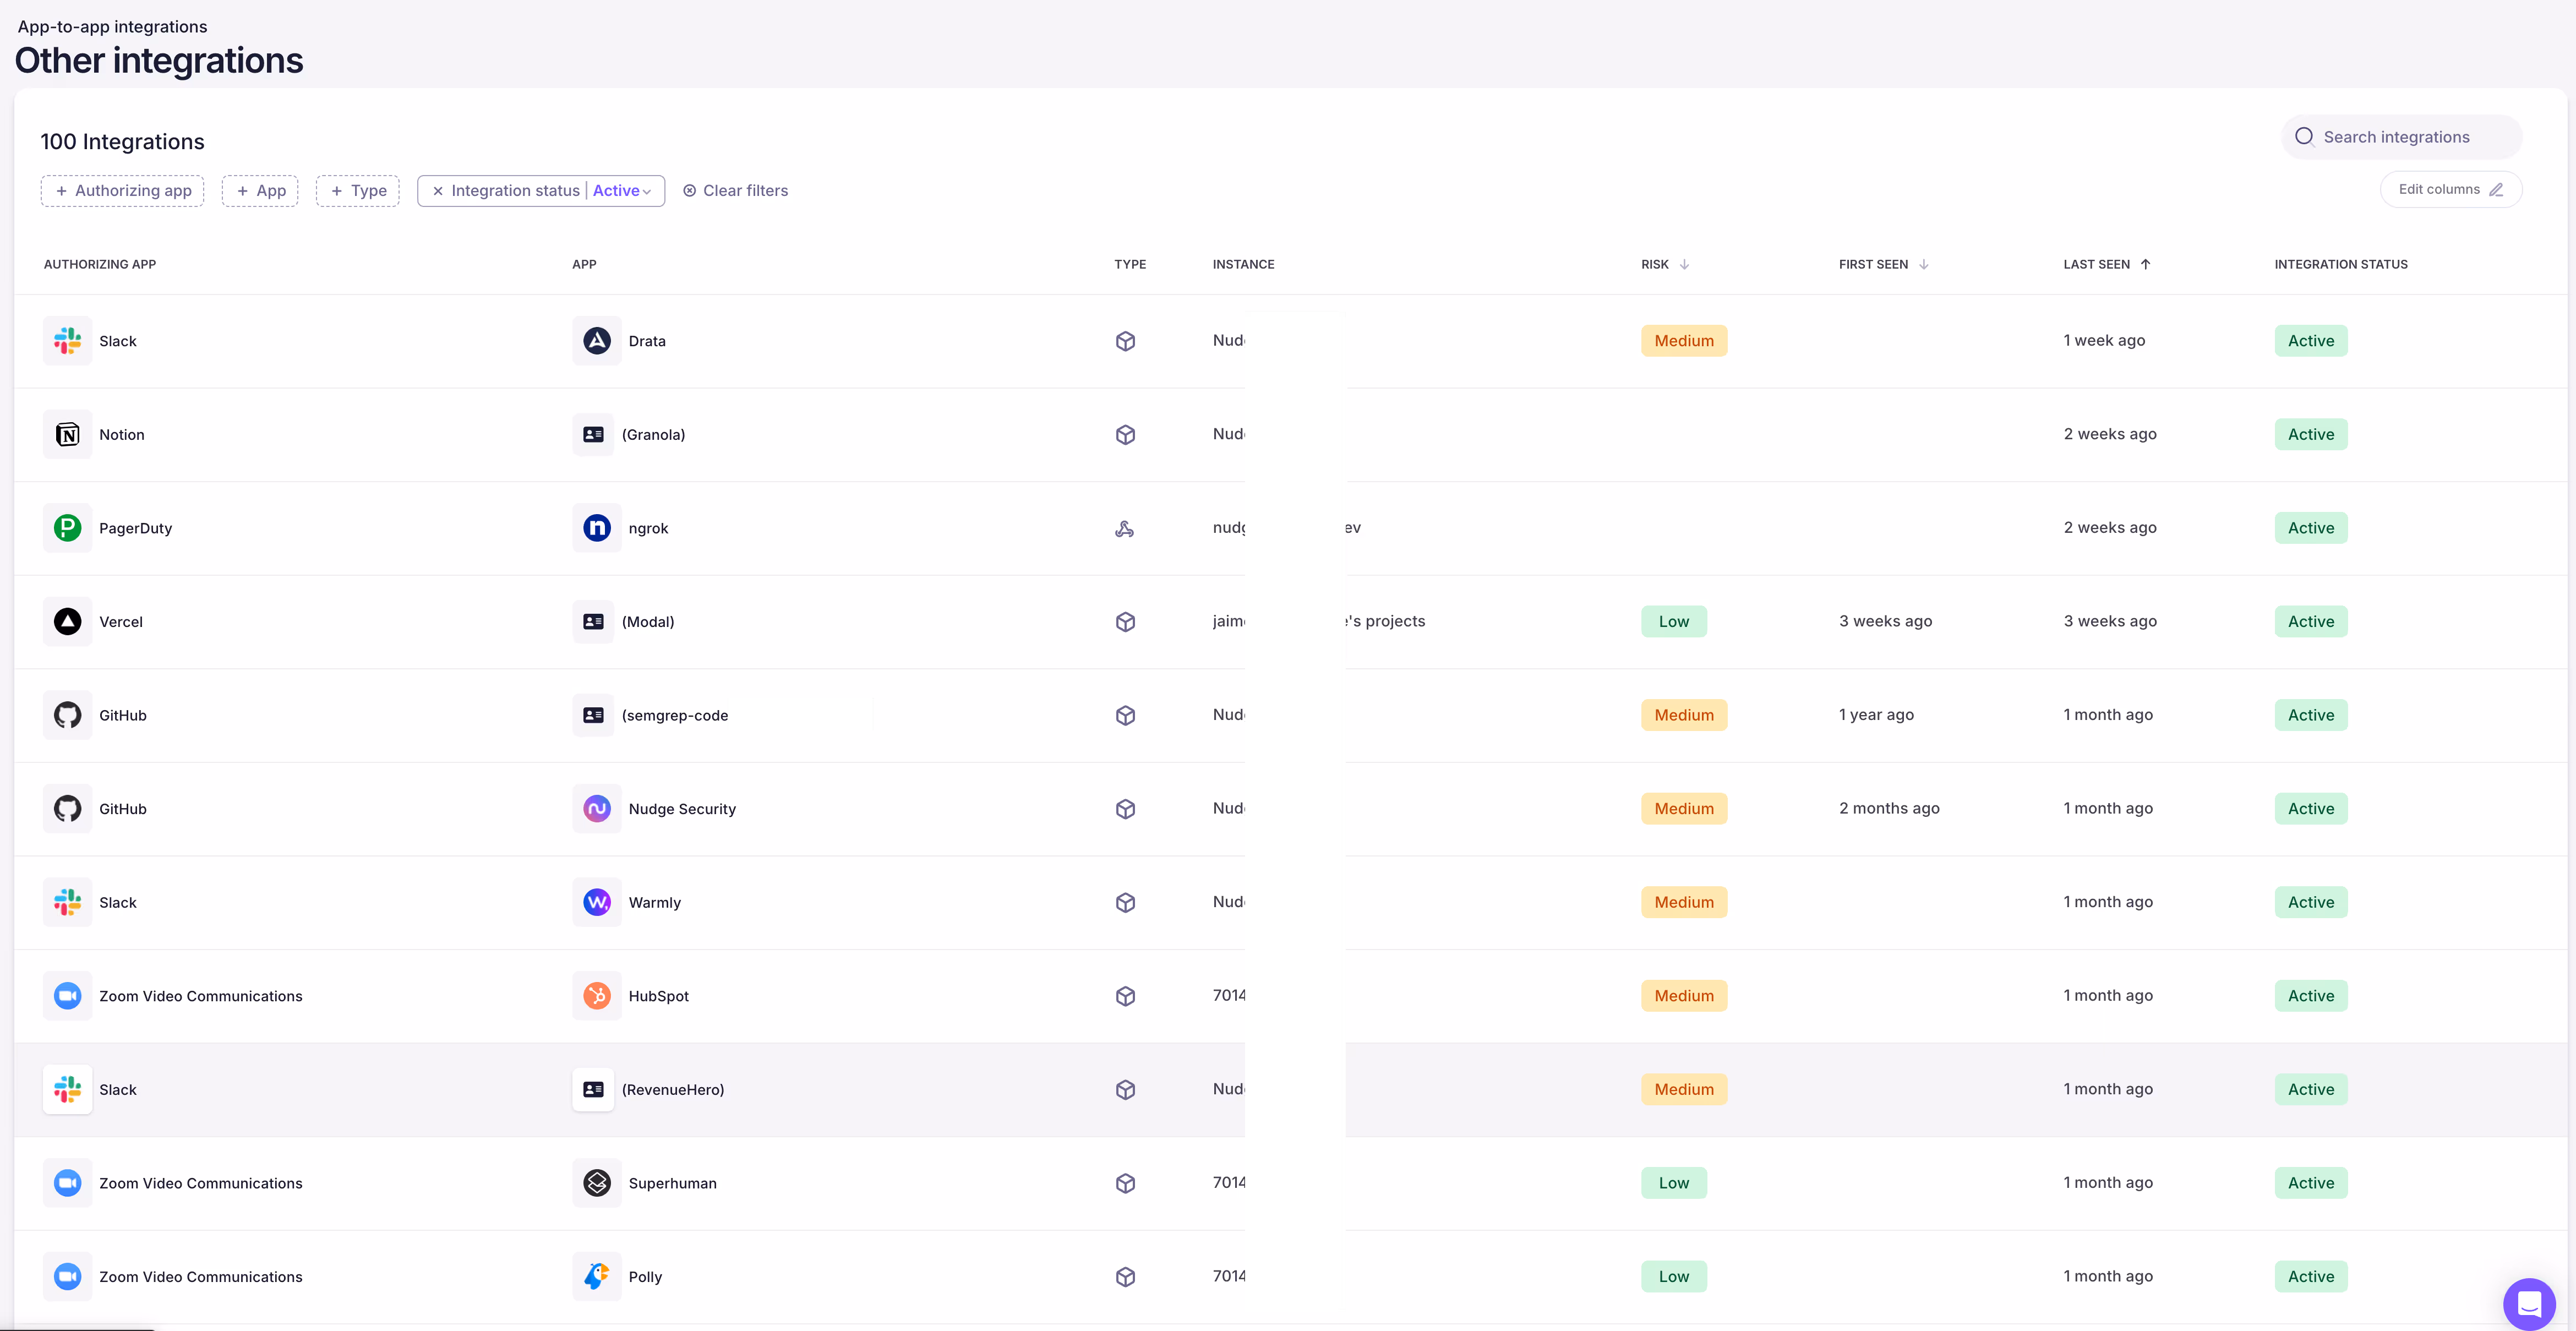
Task: Click the Modal card icon
Action: click(593, 622)
